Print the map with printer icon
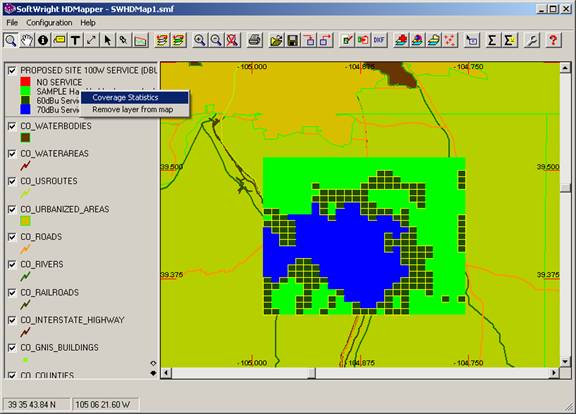This screenshot has height=414, width=576. point(255,40)
